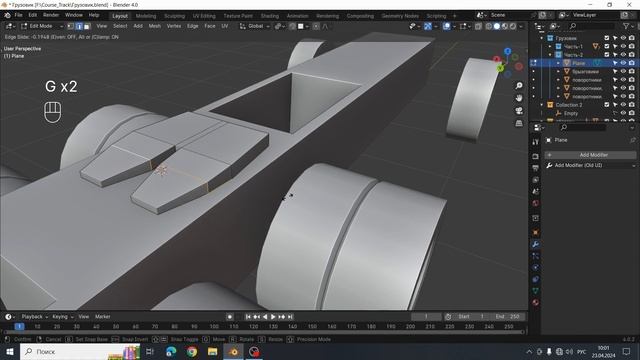
Task: Hide Plane object with eye icon
Action: [x=623, y=63]
